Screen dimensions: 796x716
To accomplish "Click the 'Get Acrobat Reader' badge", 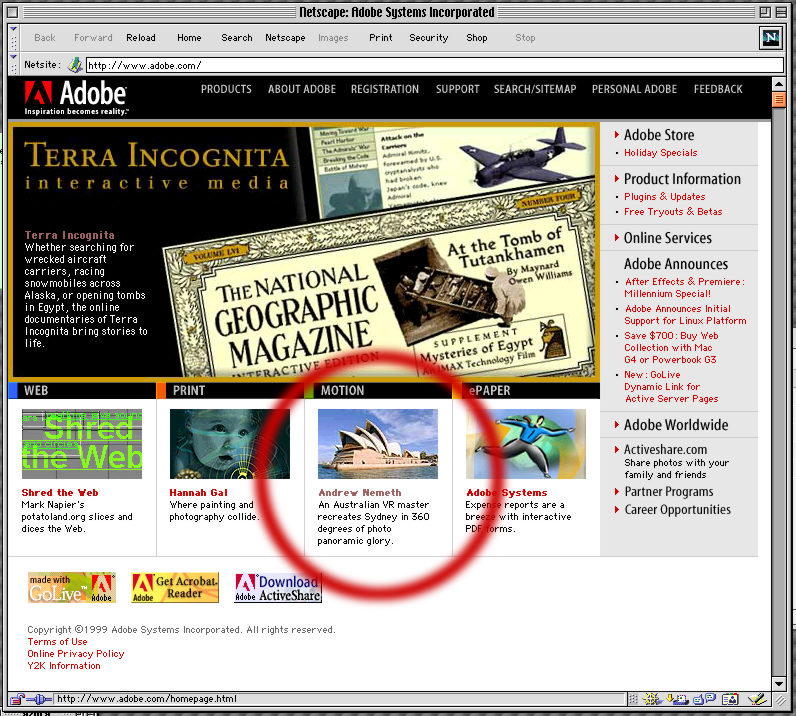I will point(175,588).
